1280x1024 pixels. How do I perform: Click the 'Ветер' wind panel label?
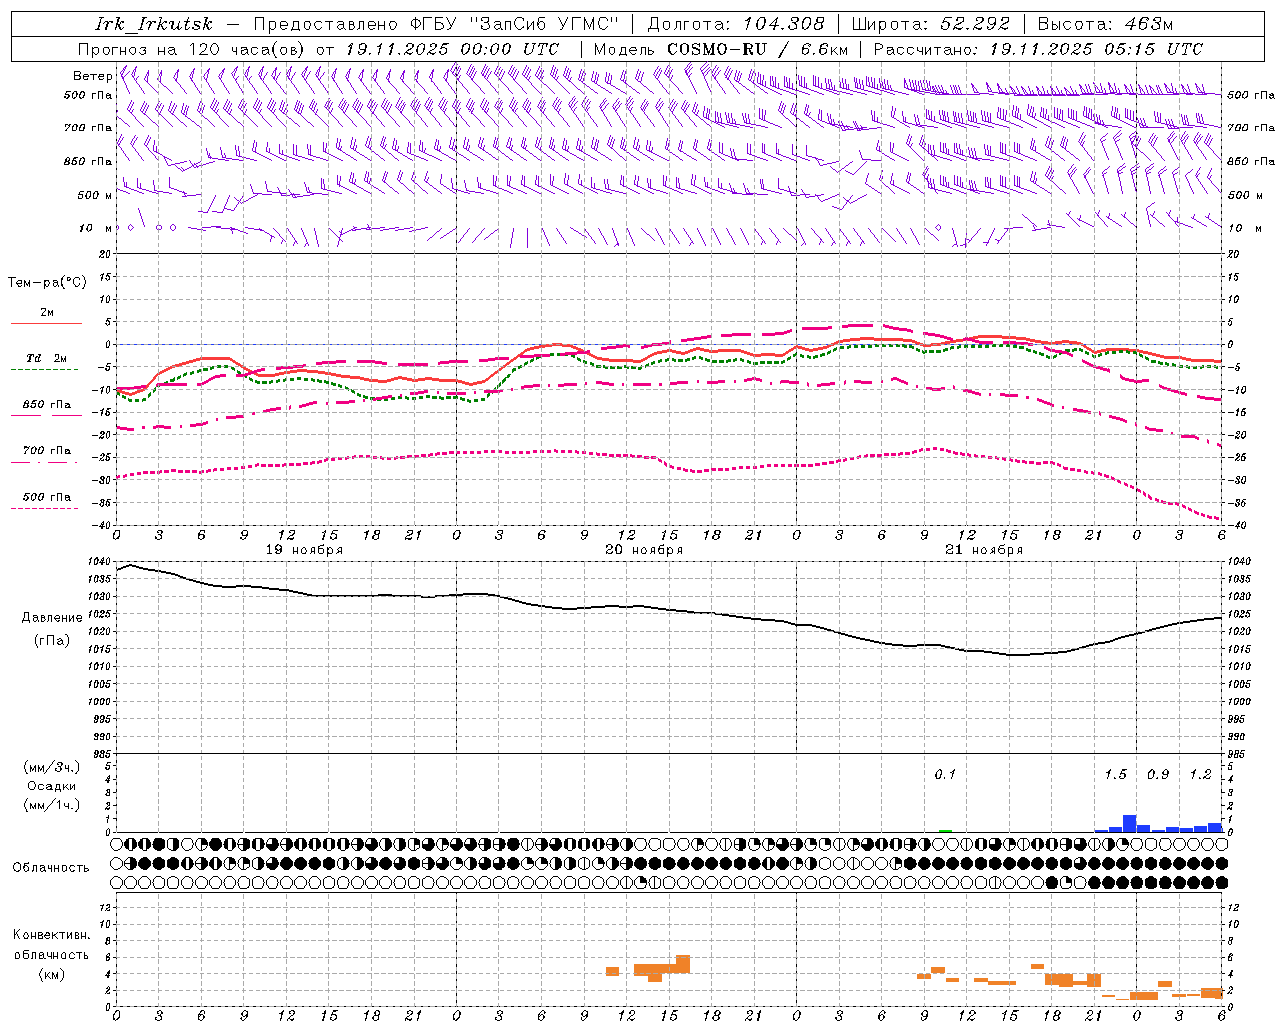click(92, 76)
